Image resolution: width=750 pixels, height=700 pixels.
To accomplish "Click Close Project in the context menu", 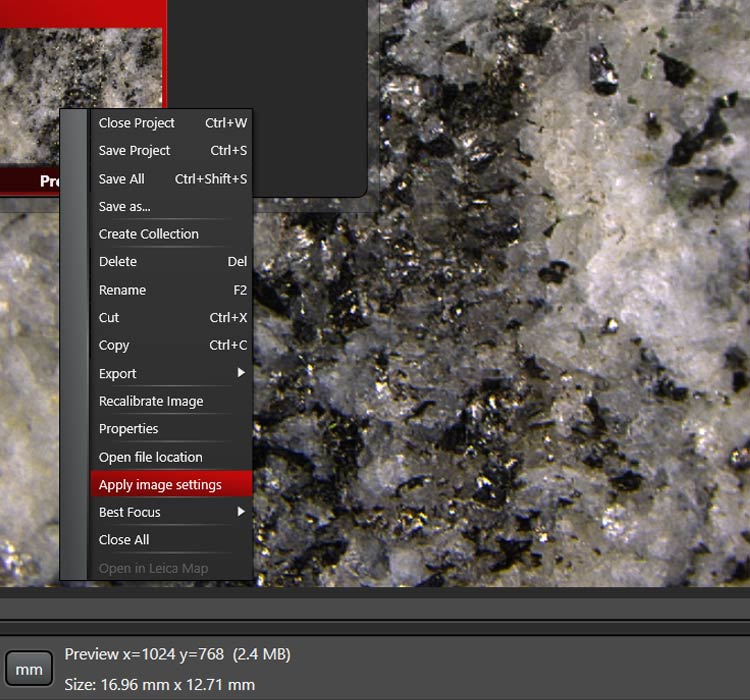I will coord(137,123).
